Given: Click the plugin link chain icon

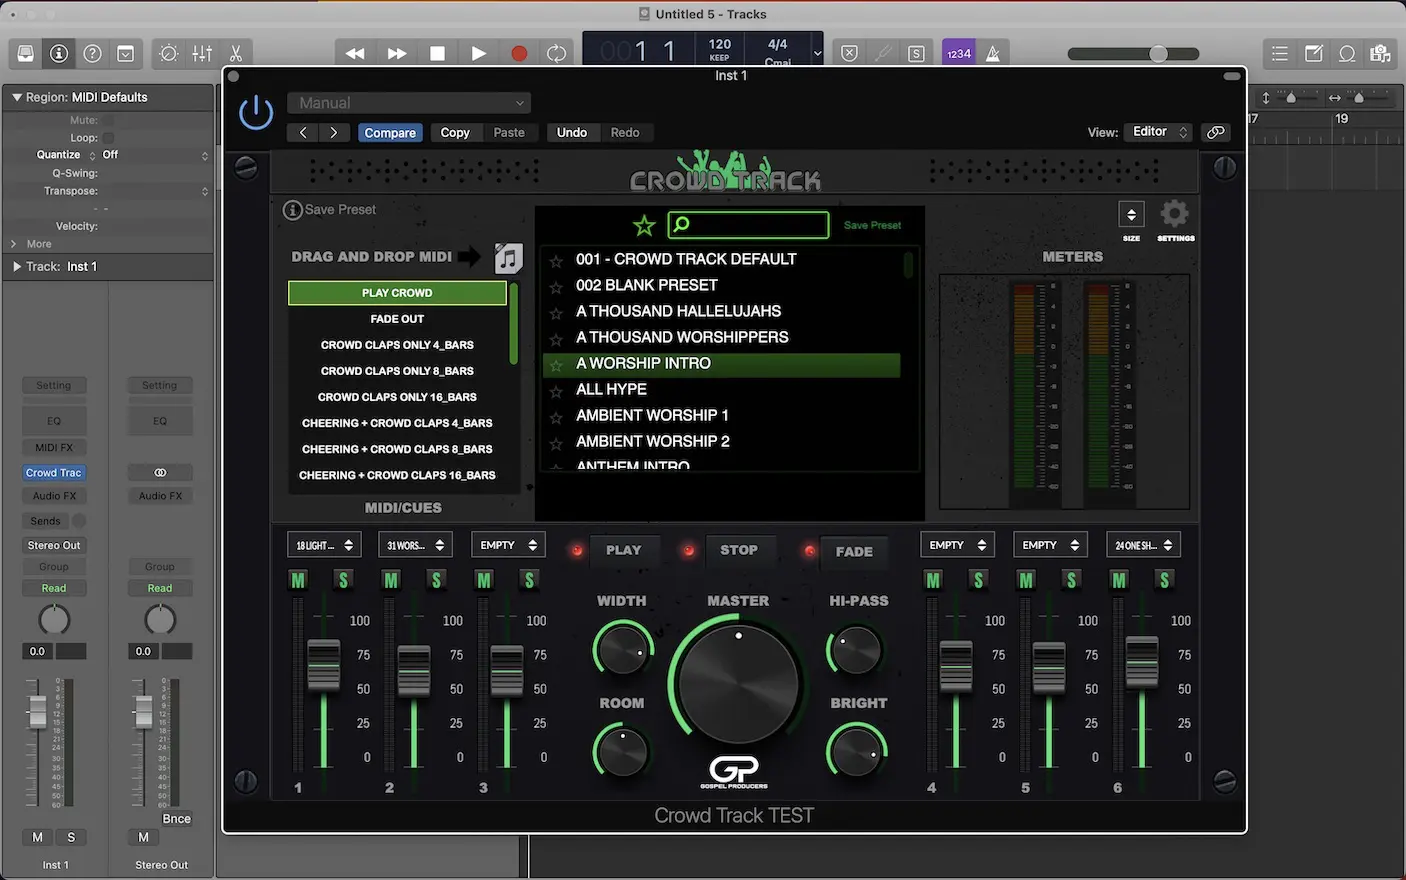Looking at the screenshot, I should point(1216,132).
